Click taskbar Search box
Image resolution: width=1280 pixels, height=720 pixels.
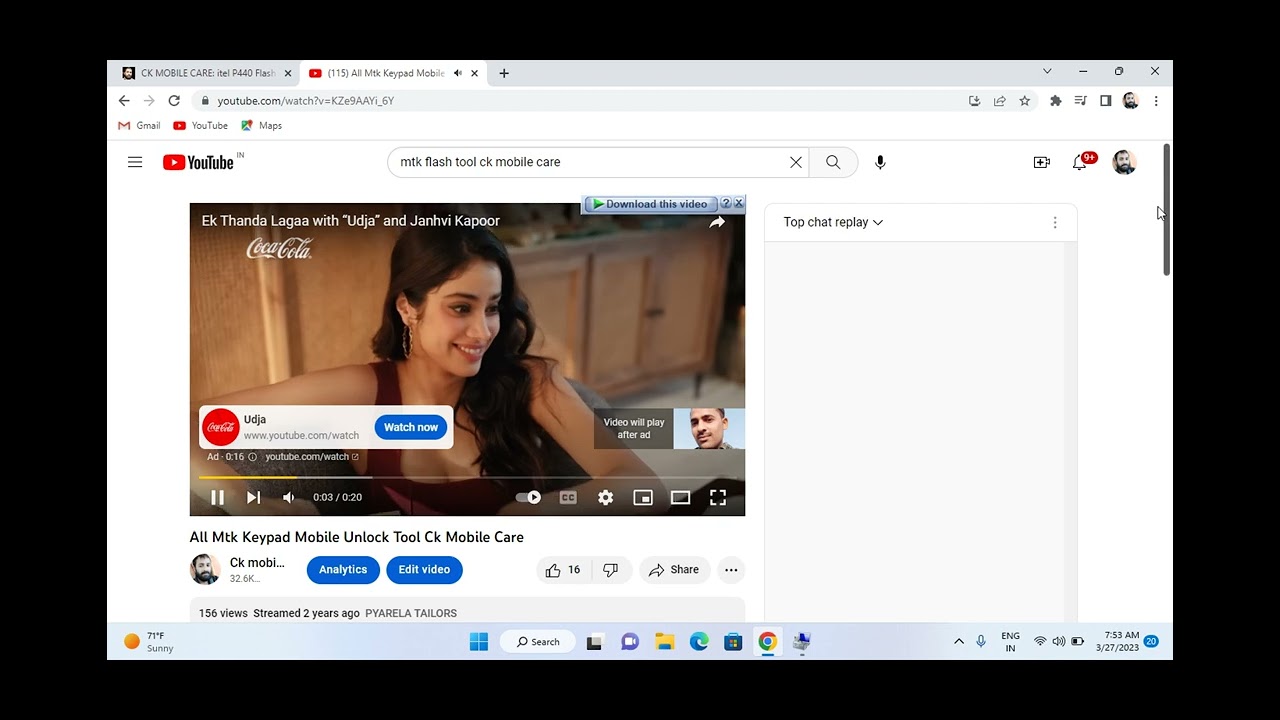point(538,642)
